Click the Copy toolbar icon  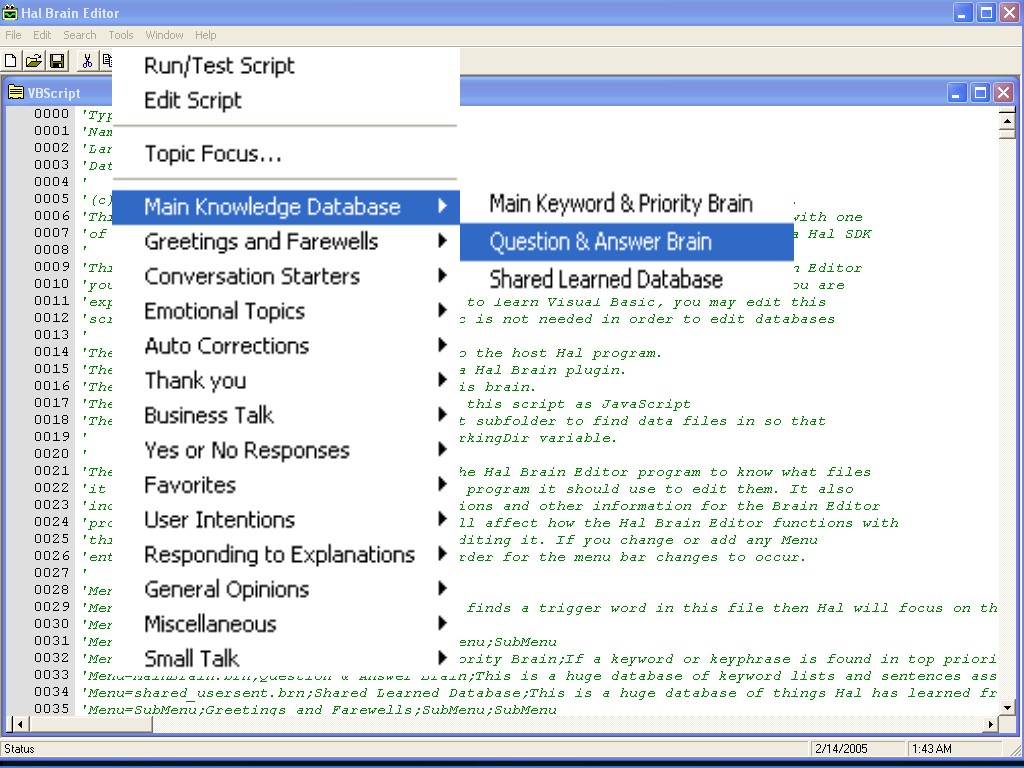tap(106, 61)
